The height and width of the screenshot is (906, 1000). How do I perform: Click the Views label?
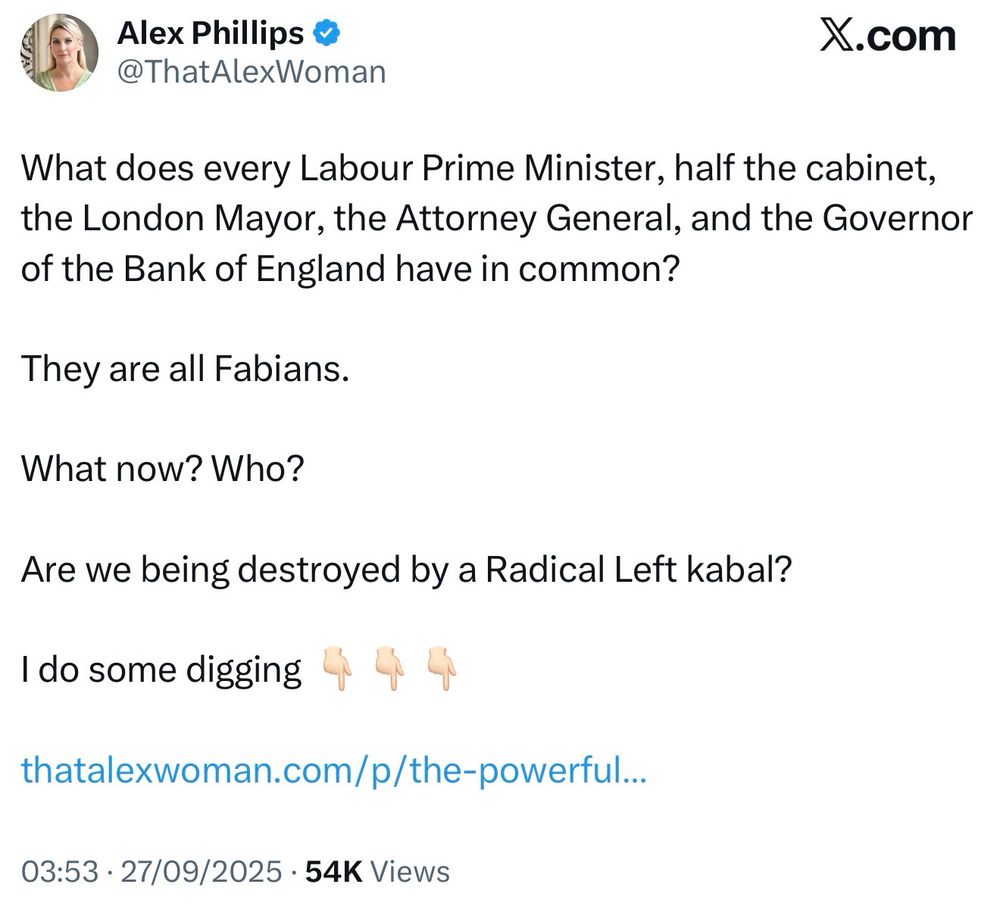coord(410,872)
